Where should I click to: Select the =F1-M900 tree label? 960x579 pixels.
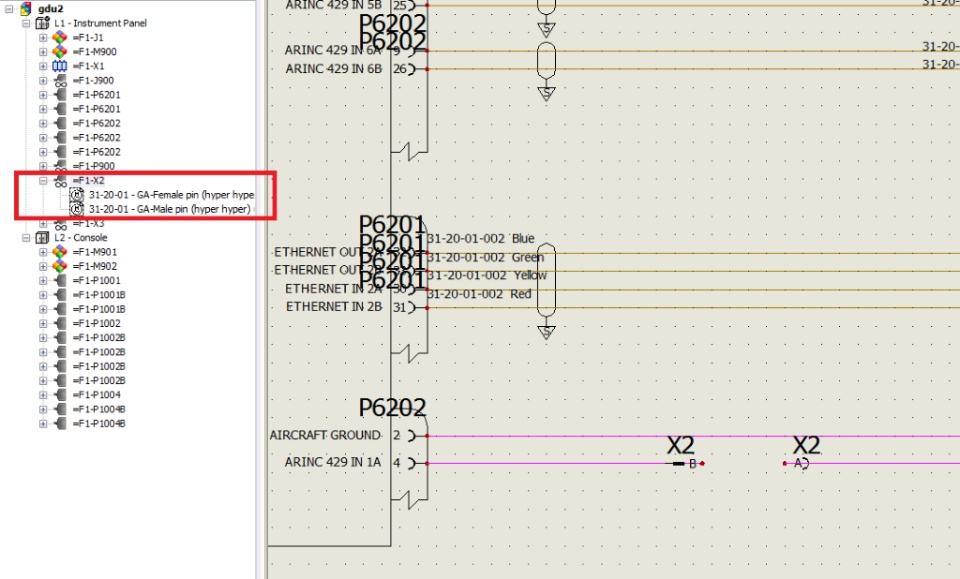[94, 51]
